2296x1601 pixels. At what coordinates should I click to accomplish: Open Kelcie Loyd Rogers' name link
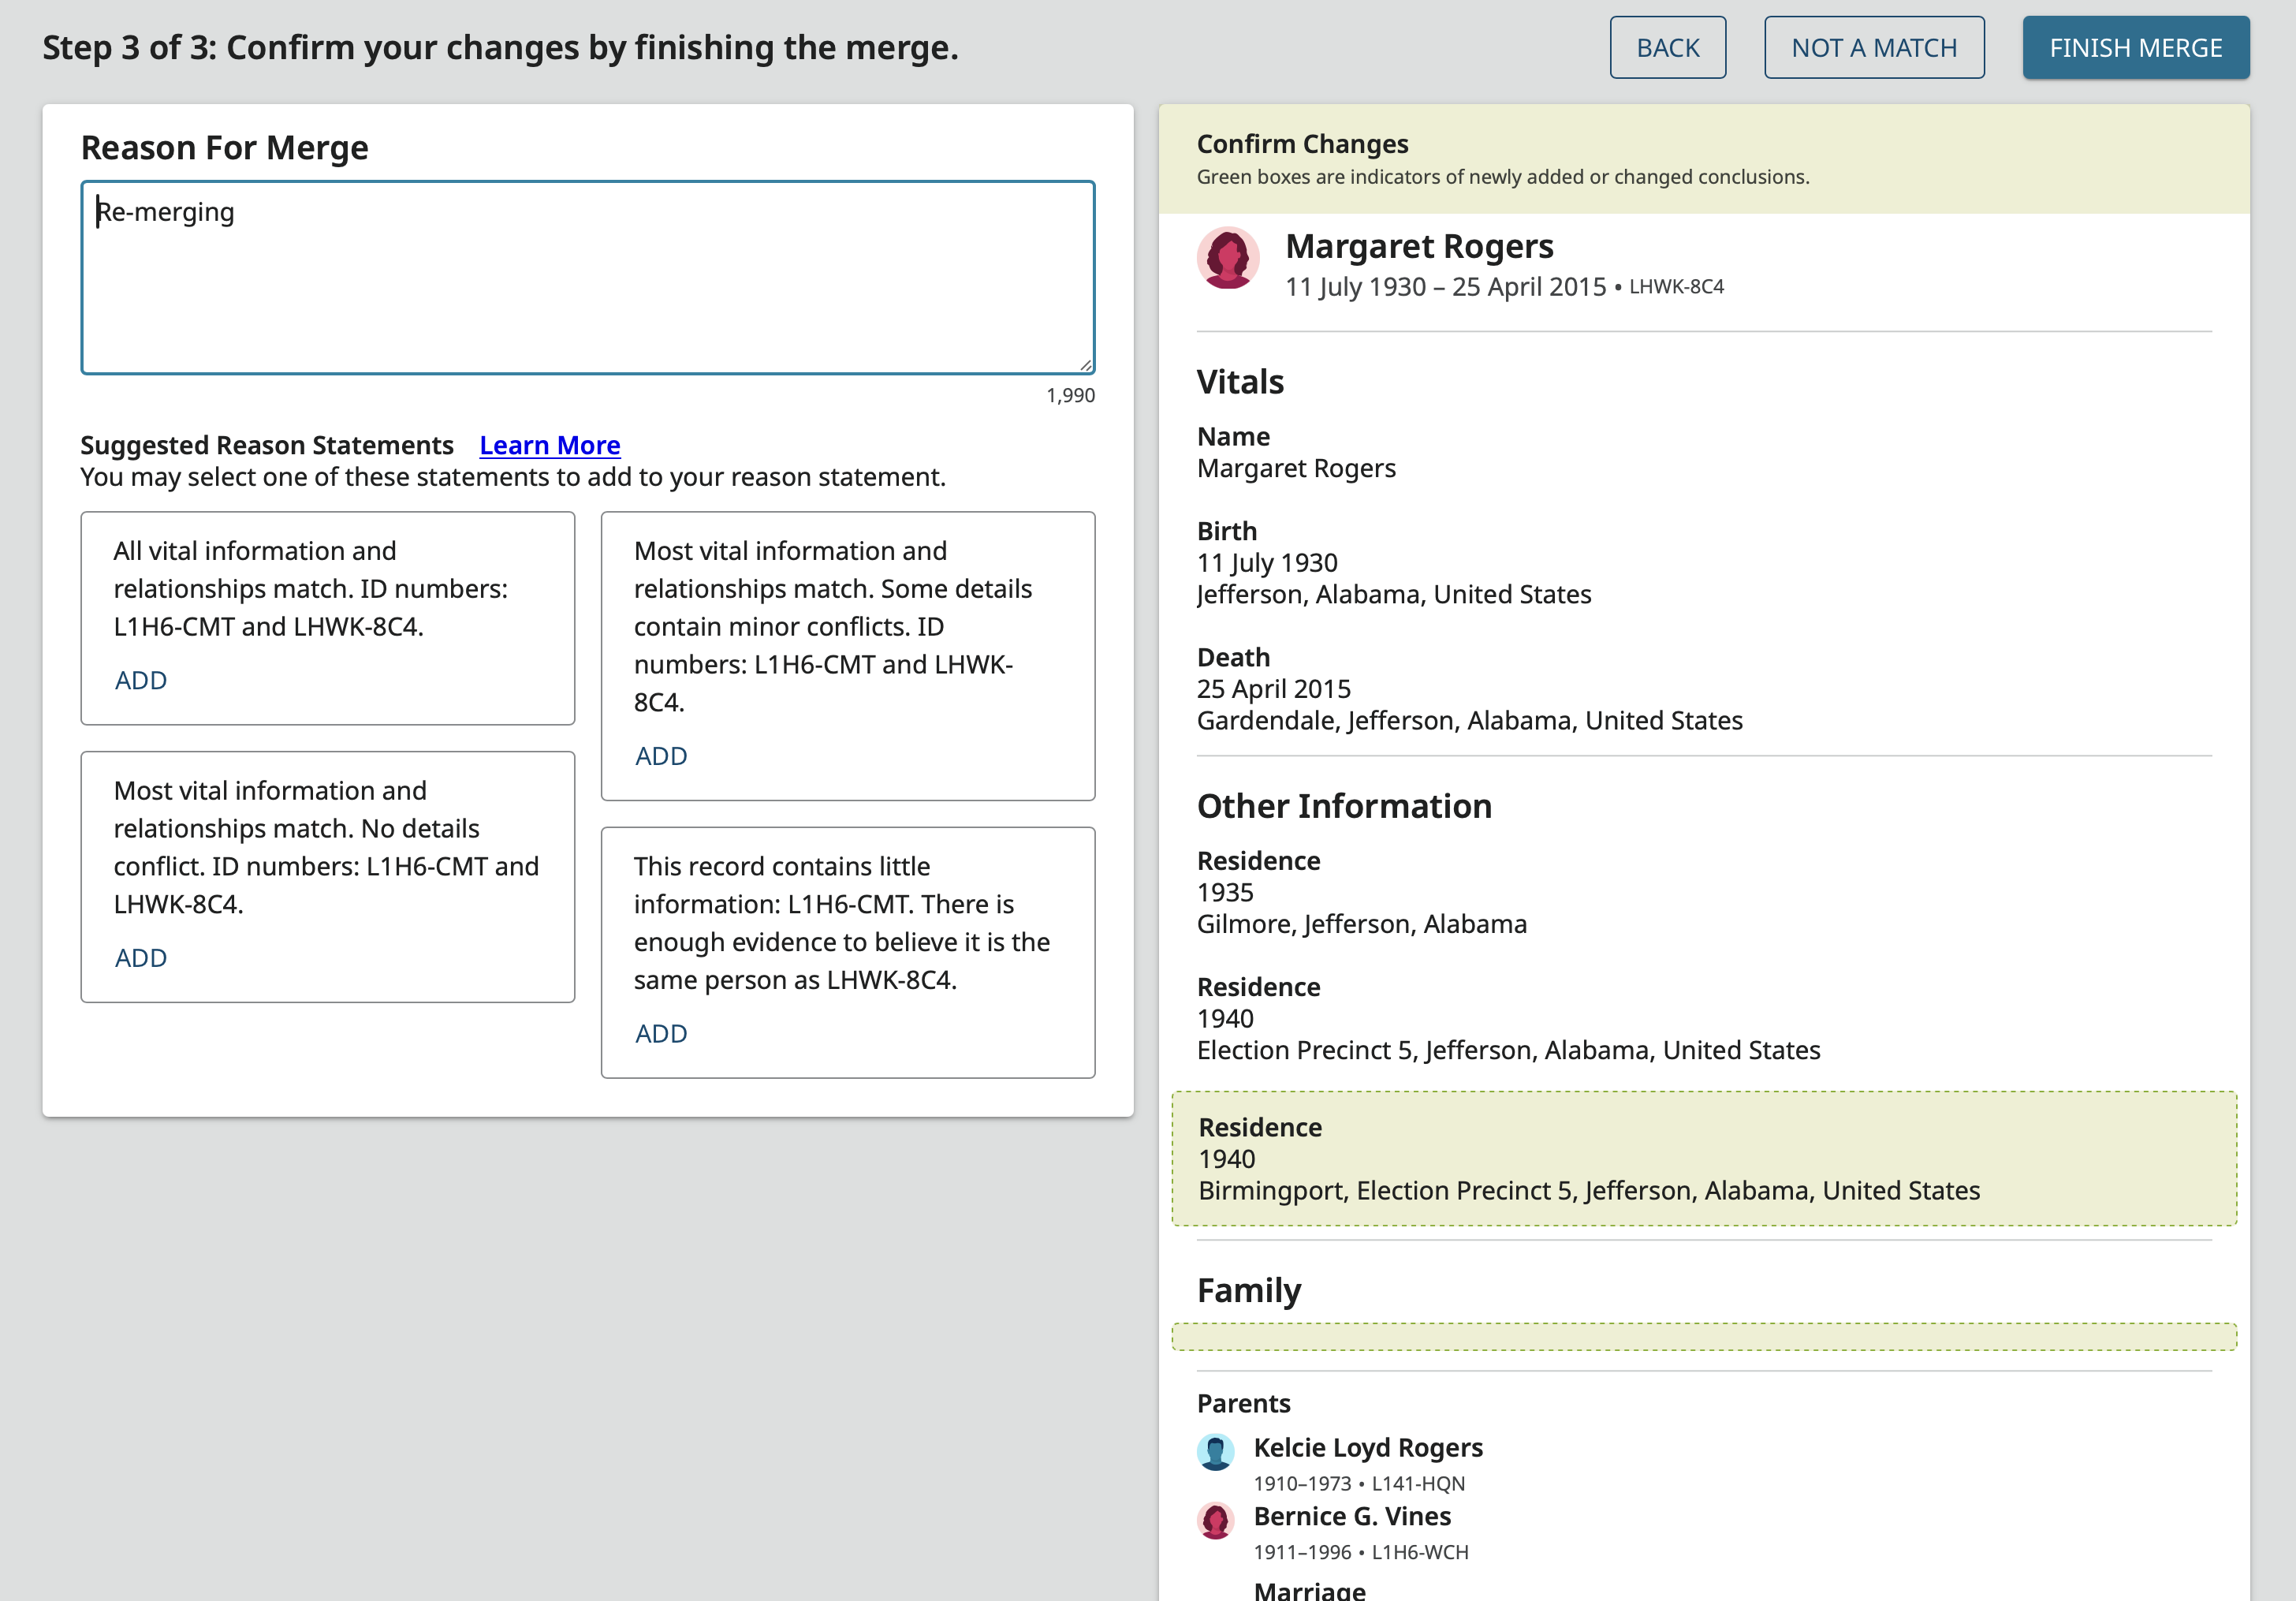pos(1367,1447)
